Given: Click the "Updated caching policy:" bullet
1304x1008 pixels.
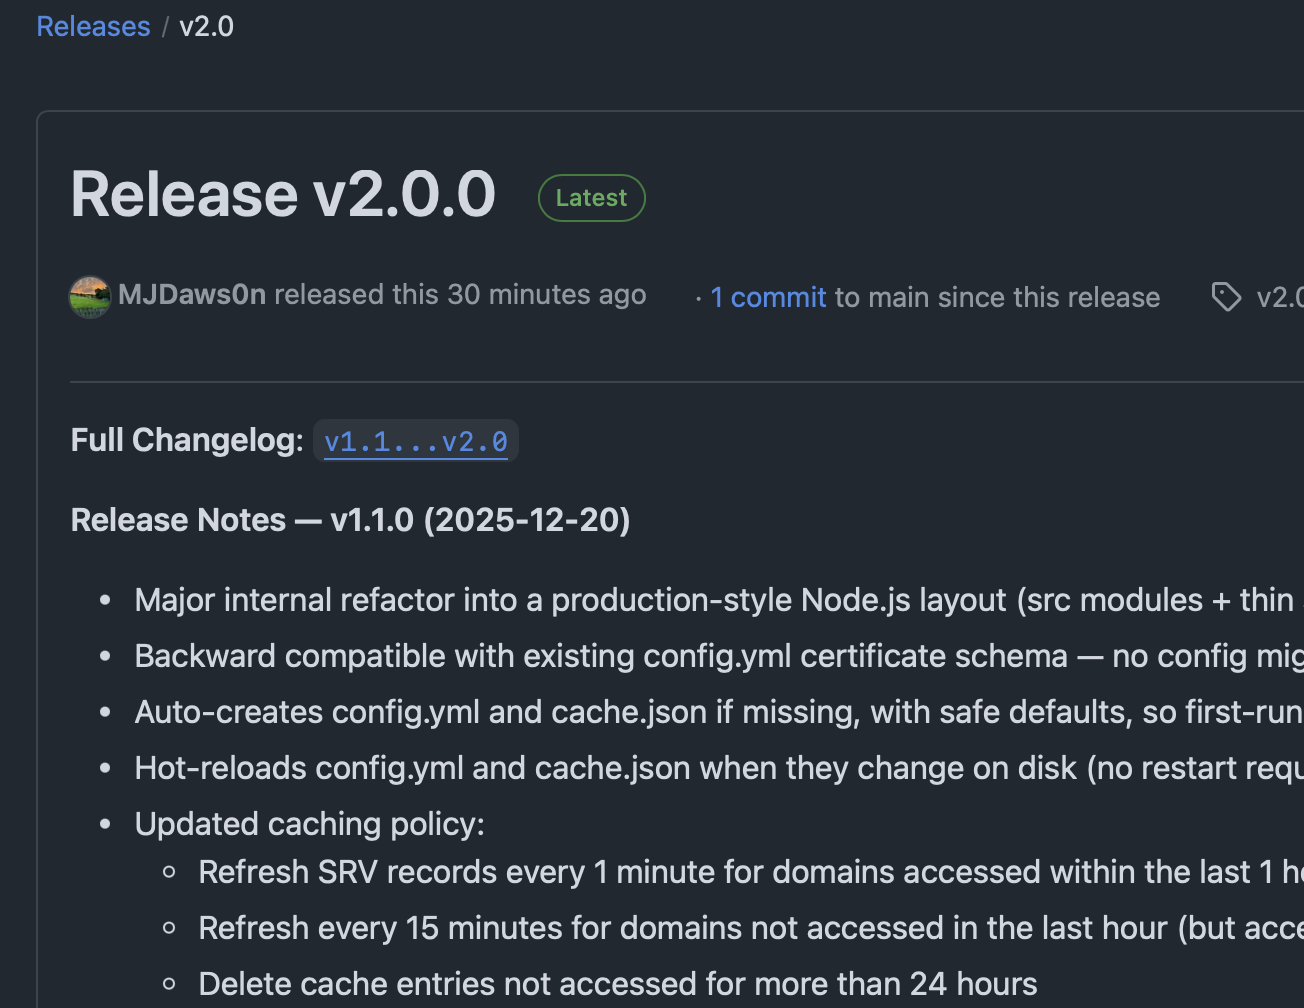Looking at the screenshot, I should 309,824.
